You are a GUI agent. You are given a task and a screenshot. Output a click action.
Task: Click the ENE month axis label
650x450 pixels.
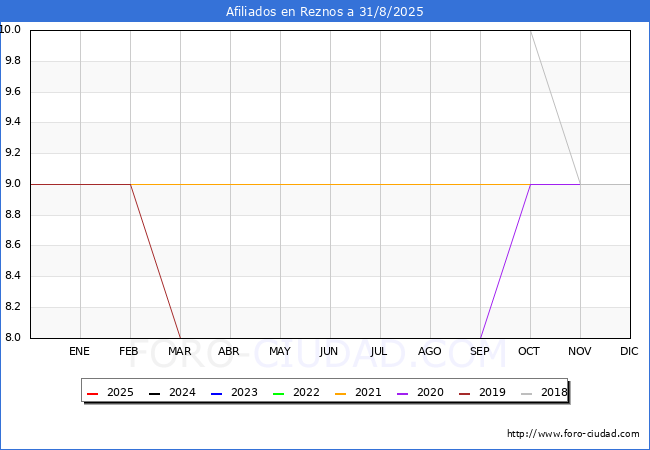pos(80,351)
